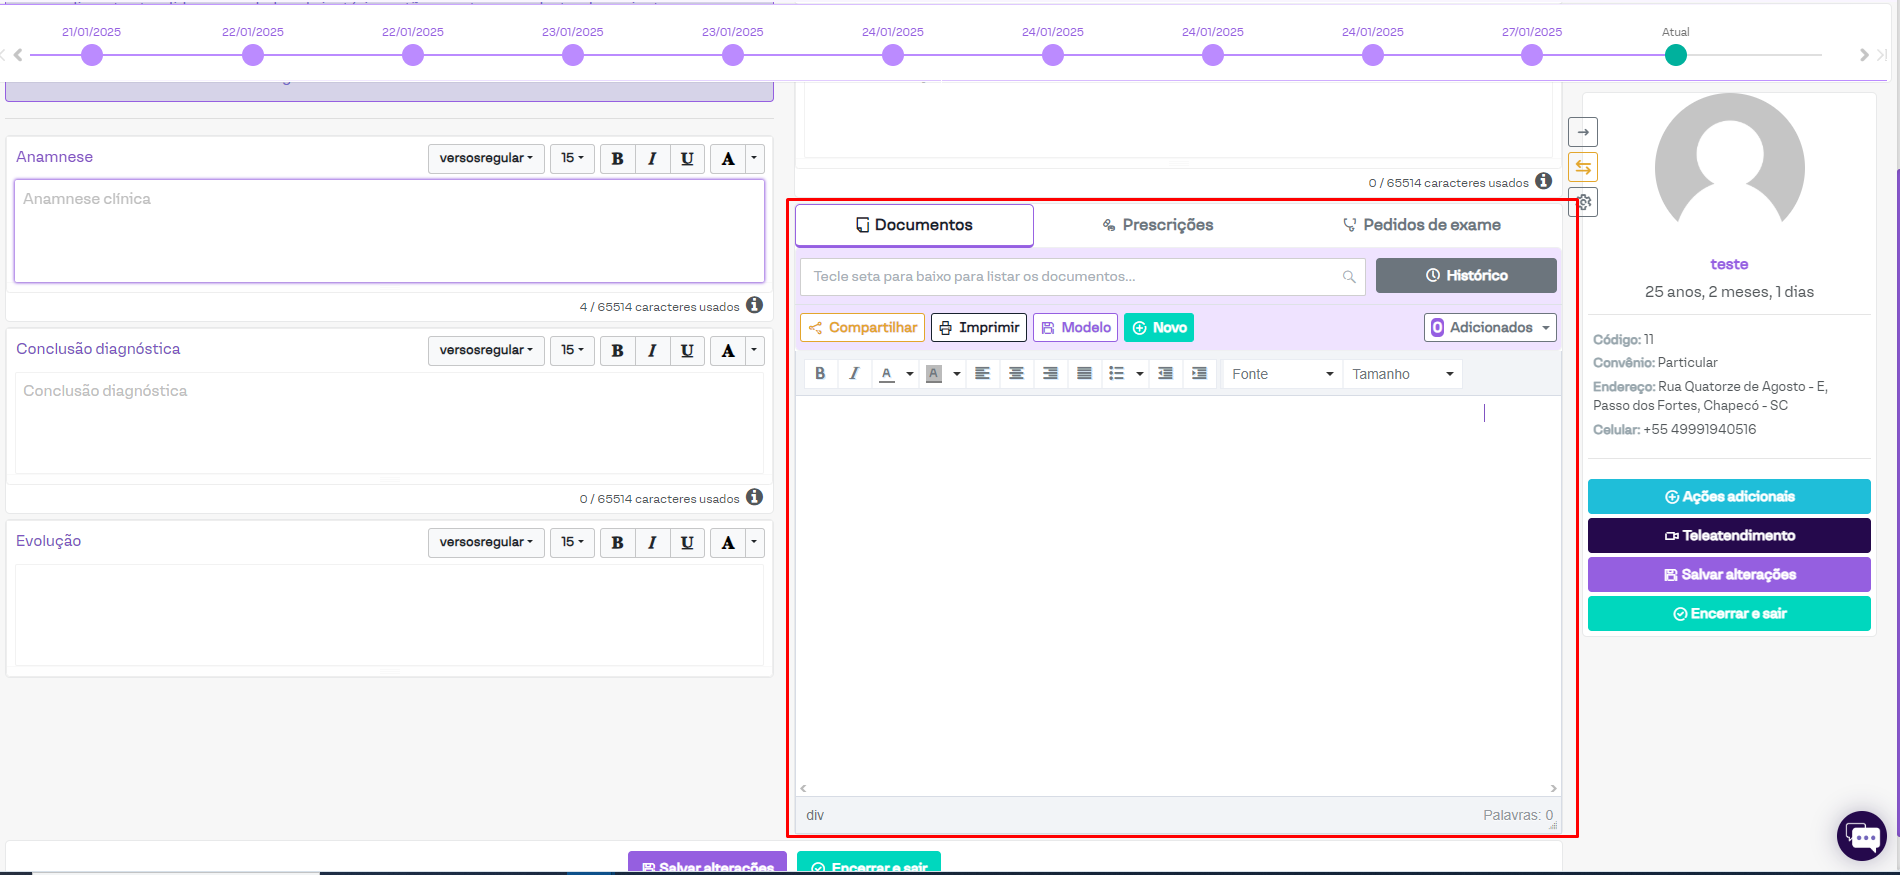Expand the Adicionados dropdown
1900x875 pixels.
point(1490,328)
